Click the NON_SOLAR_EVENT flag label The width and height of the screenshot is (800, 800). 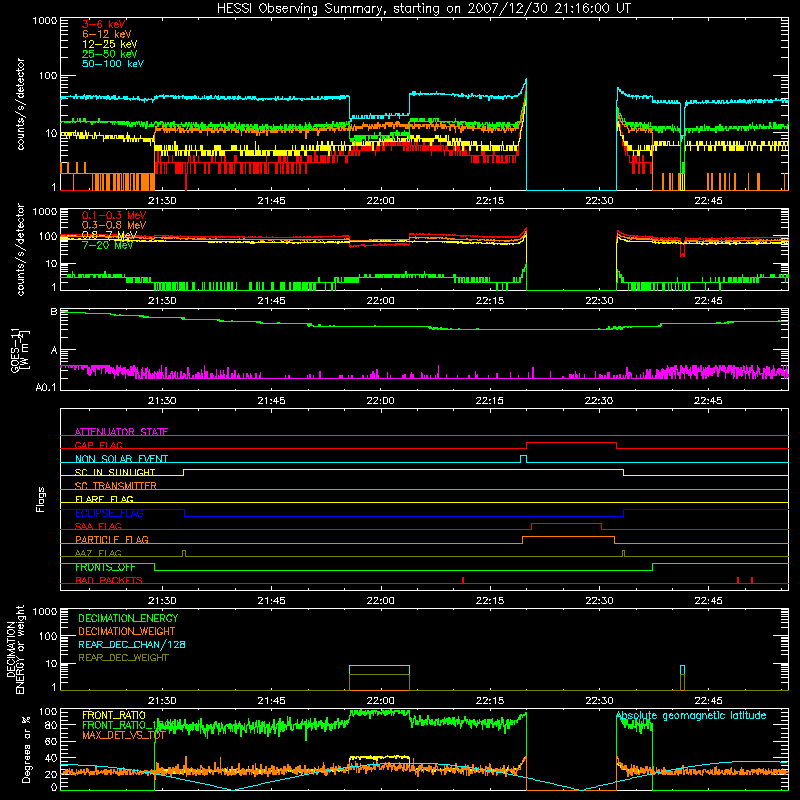pyautogui.click(x=121, y=459)
